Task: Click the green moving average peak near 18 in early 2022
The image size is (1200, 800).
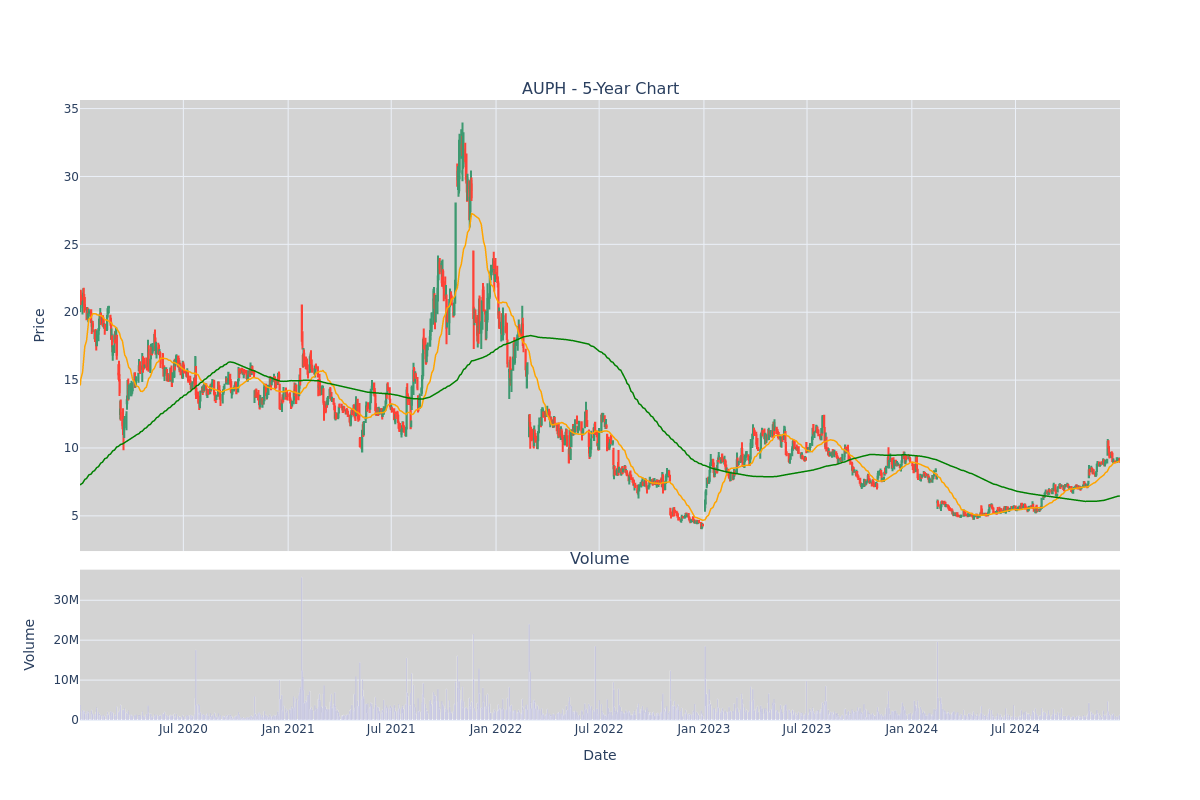Action: pos(532,336)
